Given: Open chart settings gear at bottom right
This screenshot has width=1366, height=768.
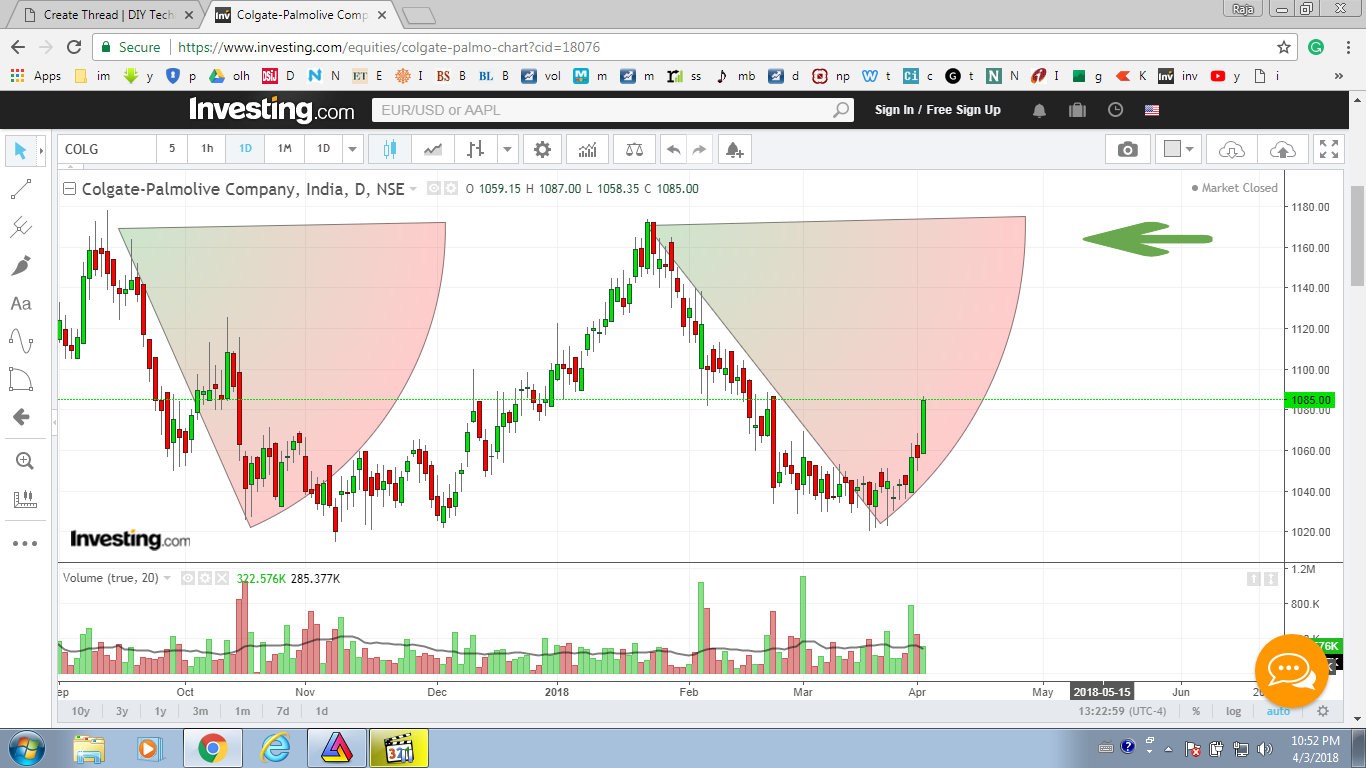Looking at the screenshot, I should 1323,711.
